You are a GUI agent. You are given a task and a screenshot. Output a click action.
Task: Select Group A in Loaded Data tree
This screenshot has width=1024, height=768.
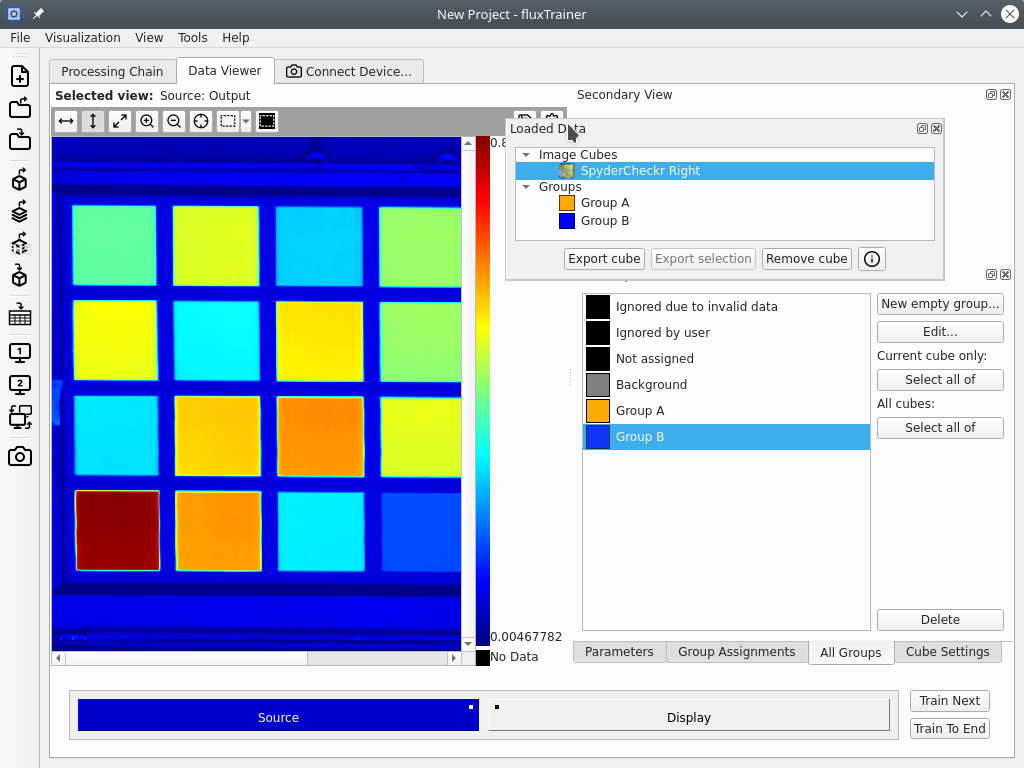(725, 203)
